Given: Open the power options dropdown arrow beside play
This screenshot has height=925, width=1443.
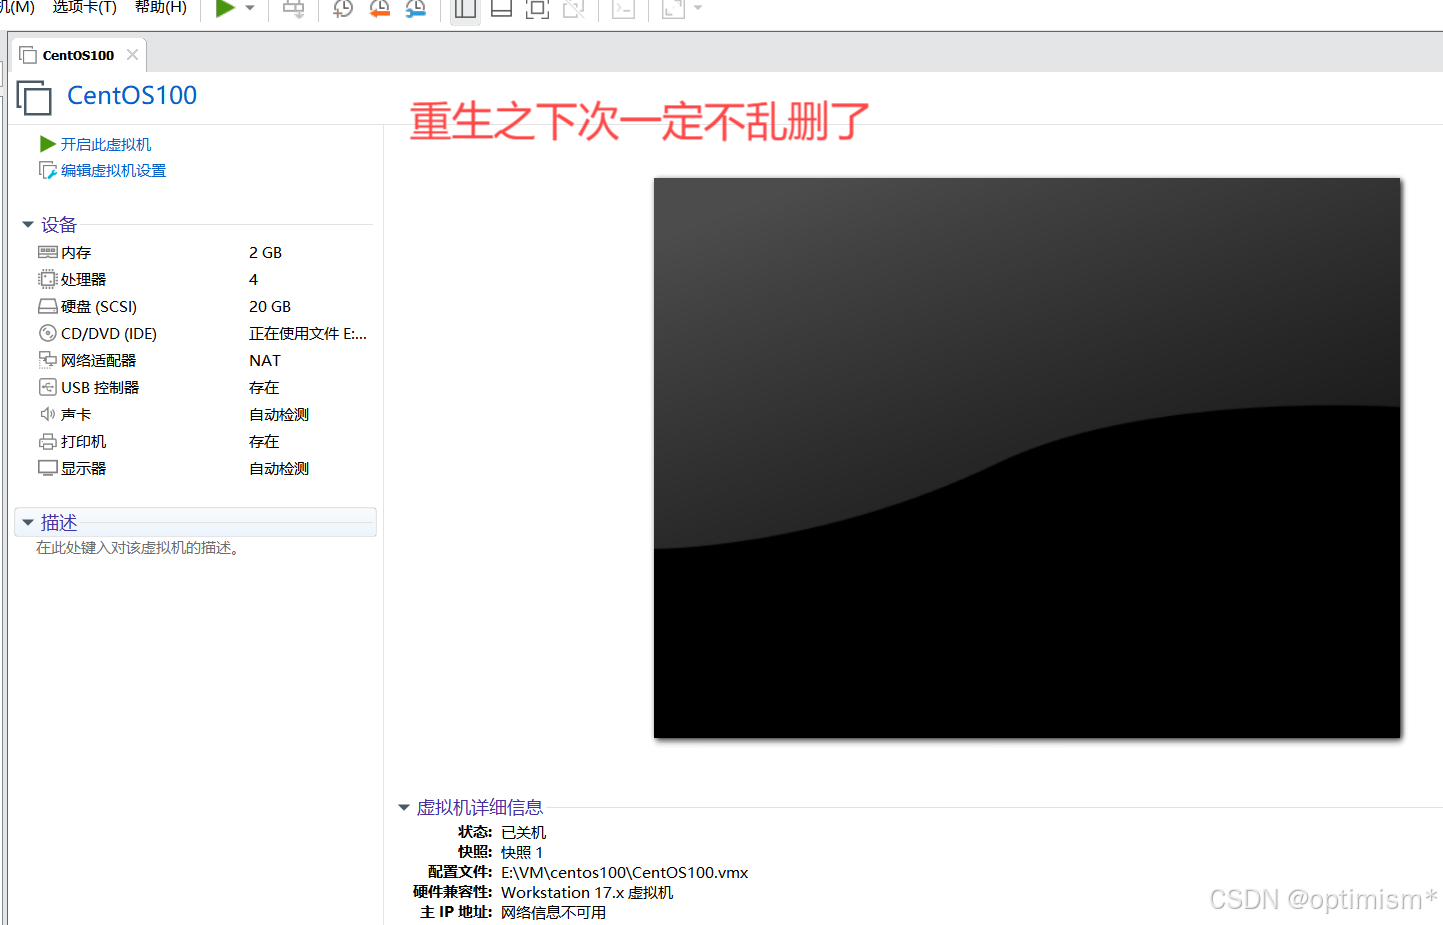Looking at the screenshot, I should pyautogui.click(x=250, y=8).
